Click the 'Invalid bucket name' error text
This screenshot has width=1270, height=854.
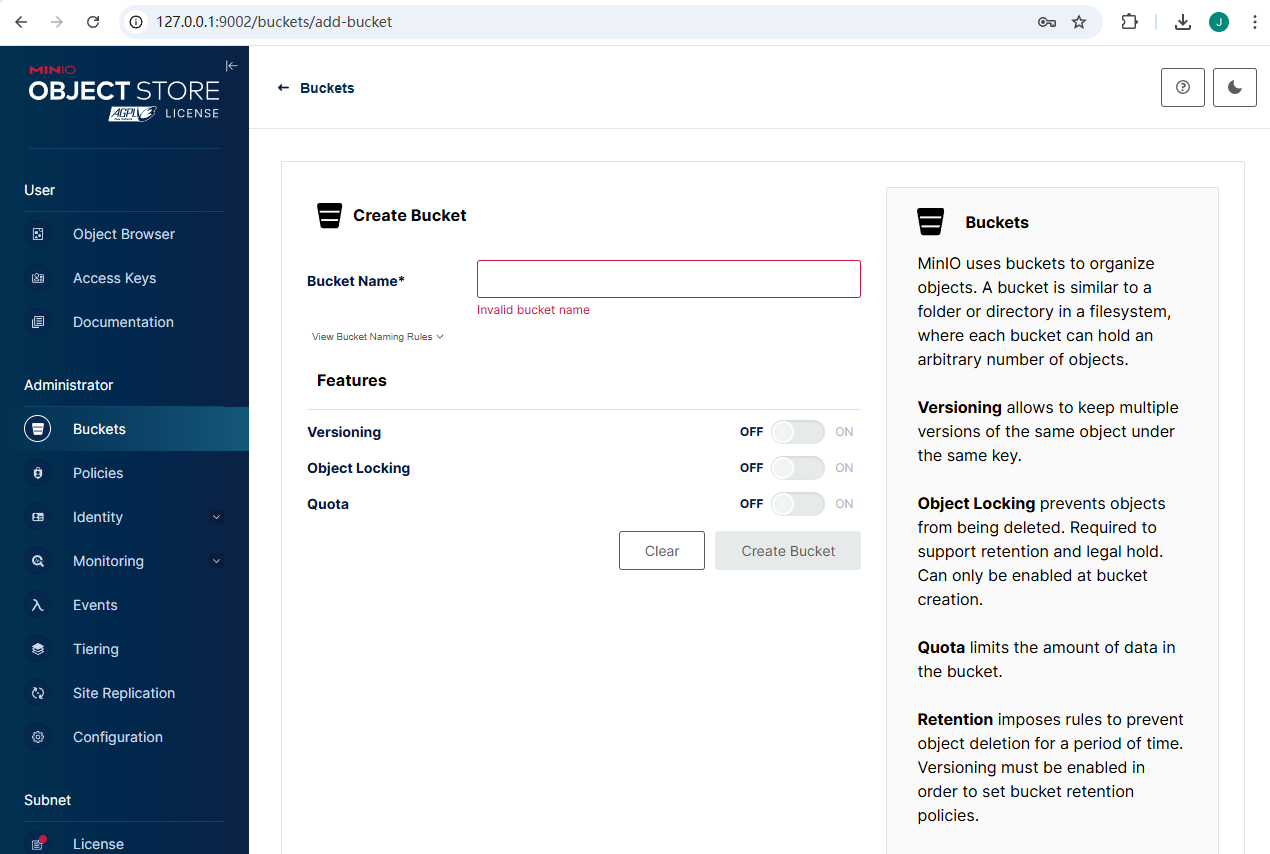(533, 310)
